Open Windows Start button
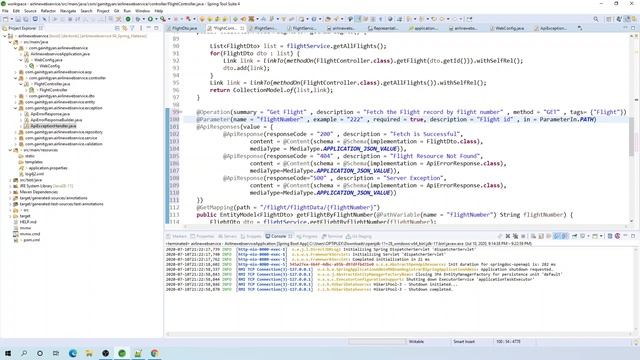This screenshot has width=640, height=360. [x=7, y=353]
